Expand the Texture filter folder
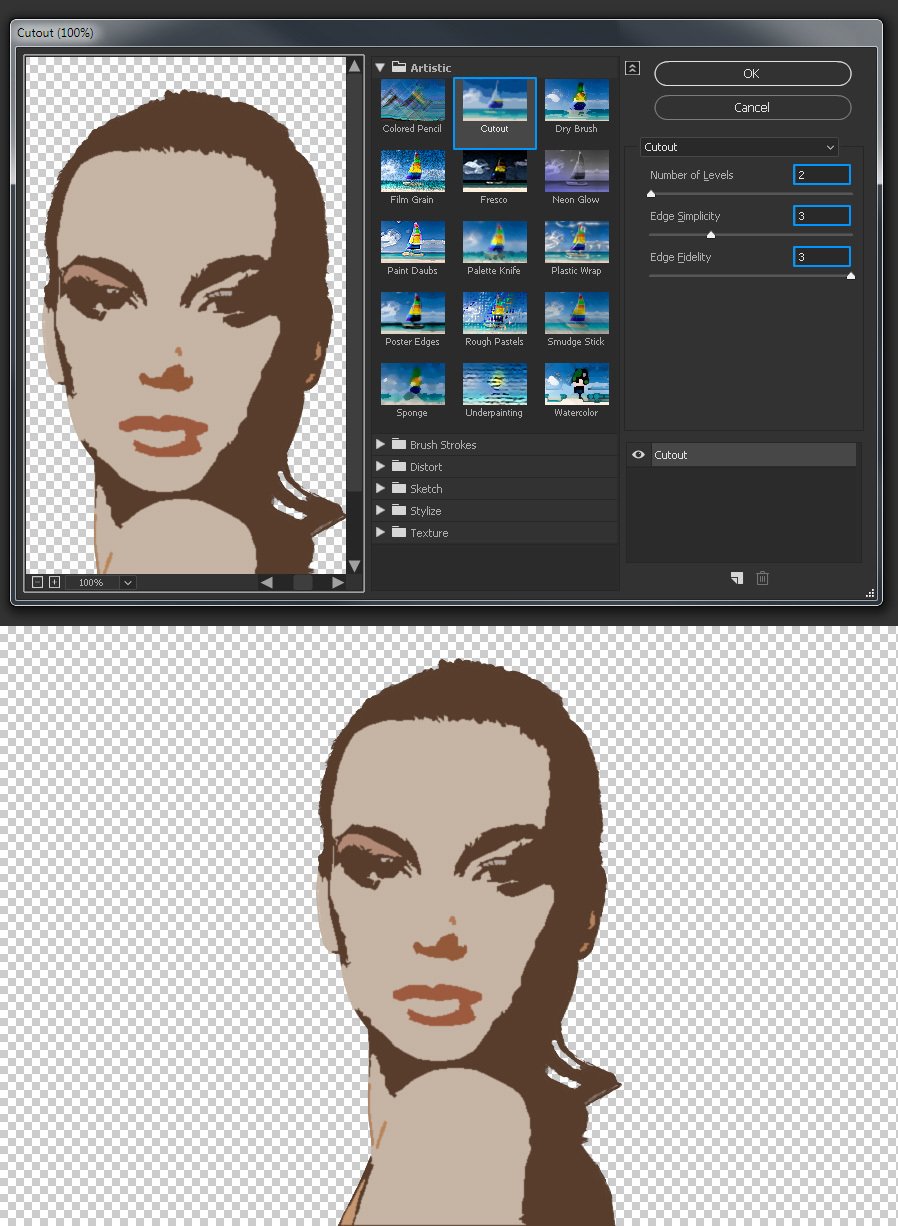The image size is (898, 1226). point(380,532)
